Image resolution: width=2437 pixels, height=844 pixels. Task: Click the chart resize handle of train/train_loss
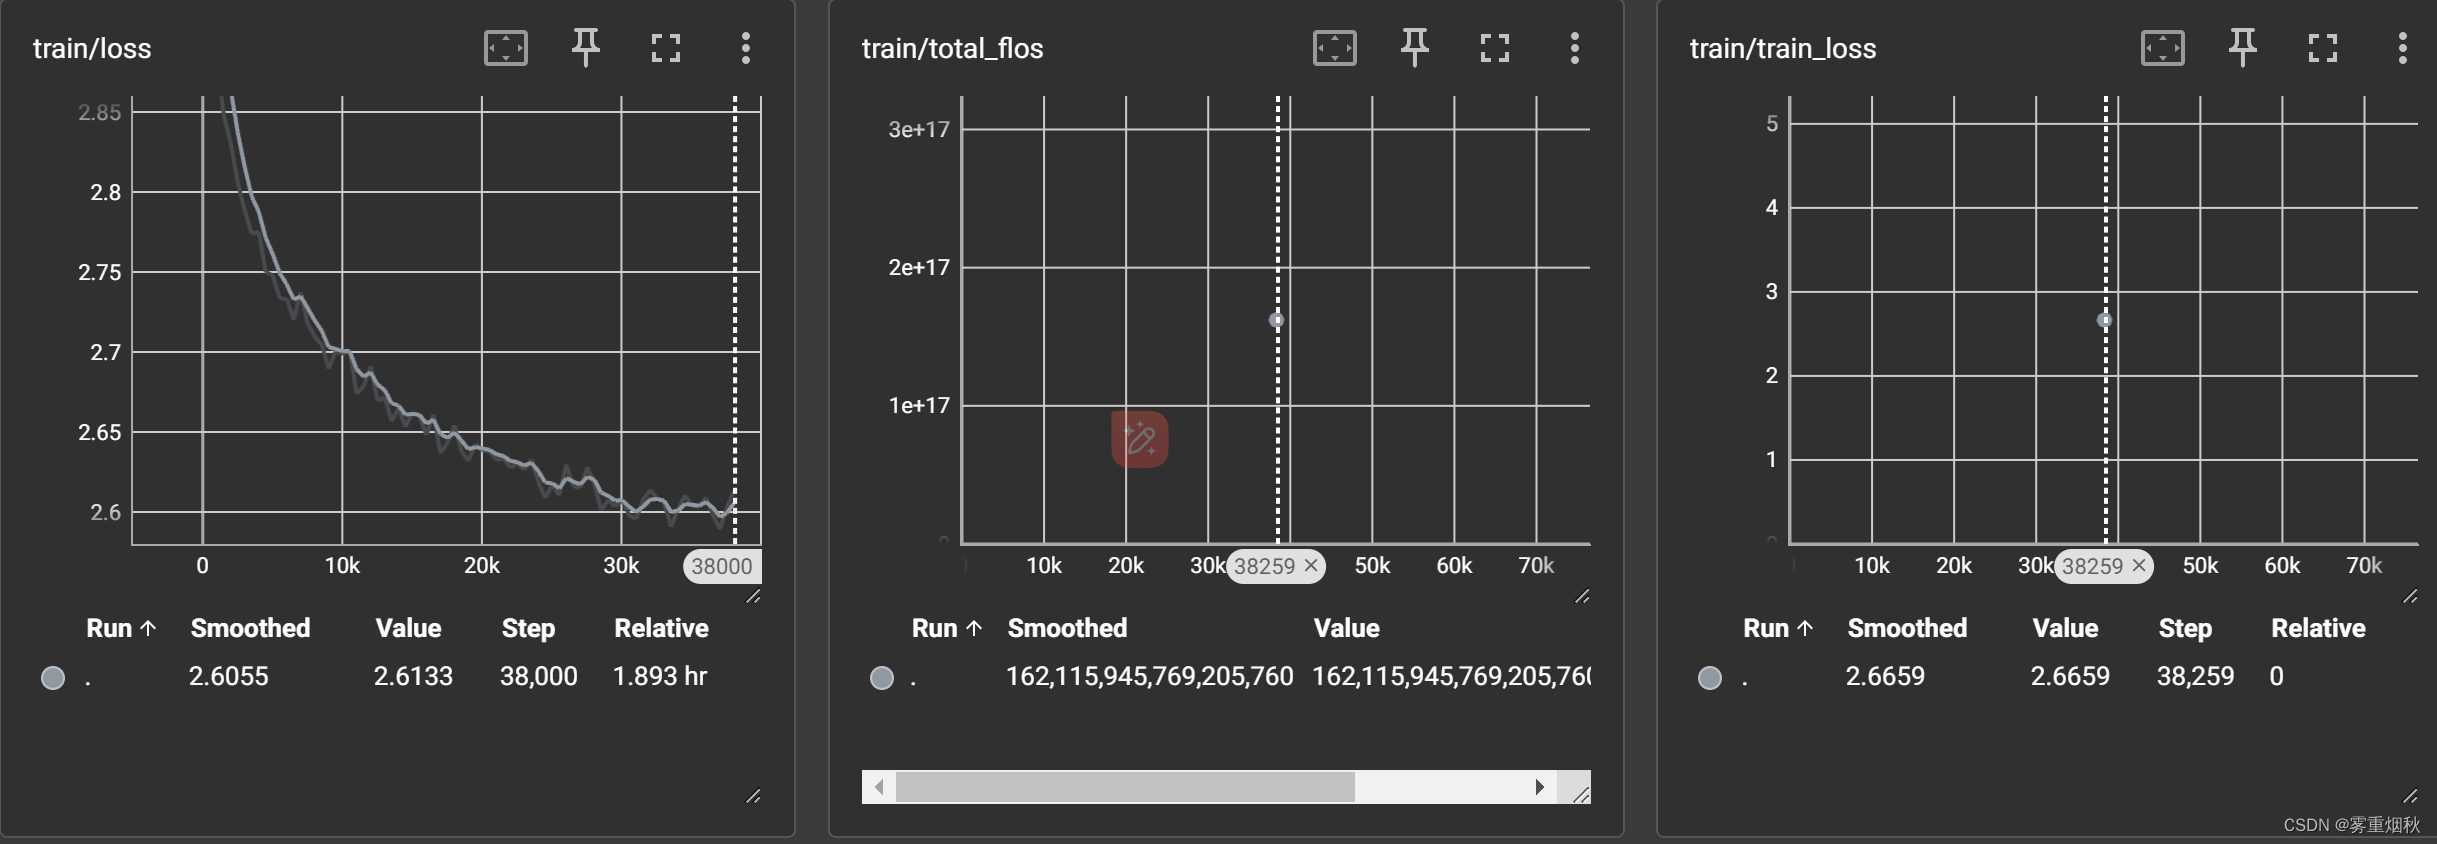click(2410, 596)
